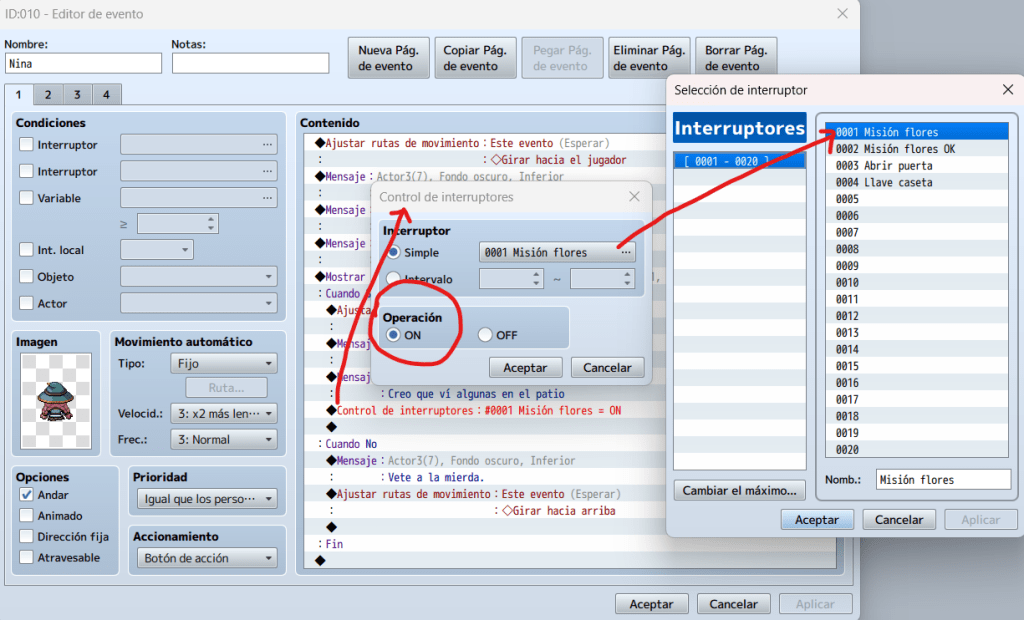This screenshot has width=1024, height=620.
Task: Choose the Intervalo radio button
Action: [395, 279]
